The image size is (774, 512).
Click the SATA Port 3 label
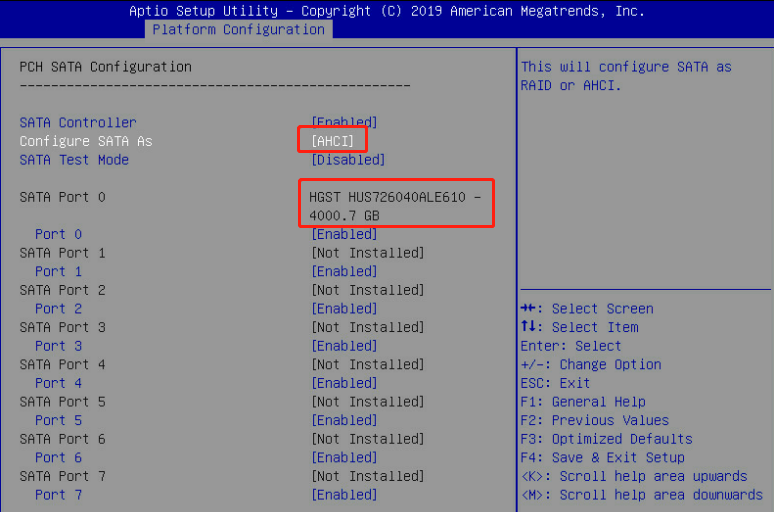(x=62, y=327)
